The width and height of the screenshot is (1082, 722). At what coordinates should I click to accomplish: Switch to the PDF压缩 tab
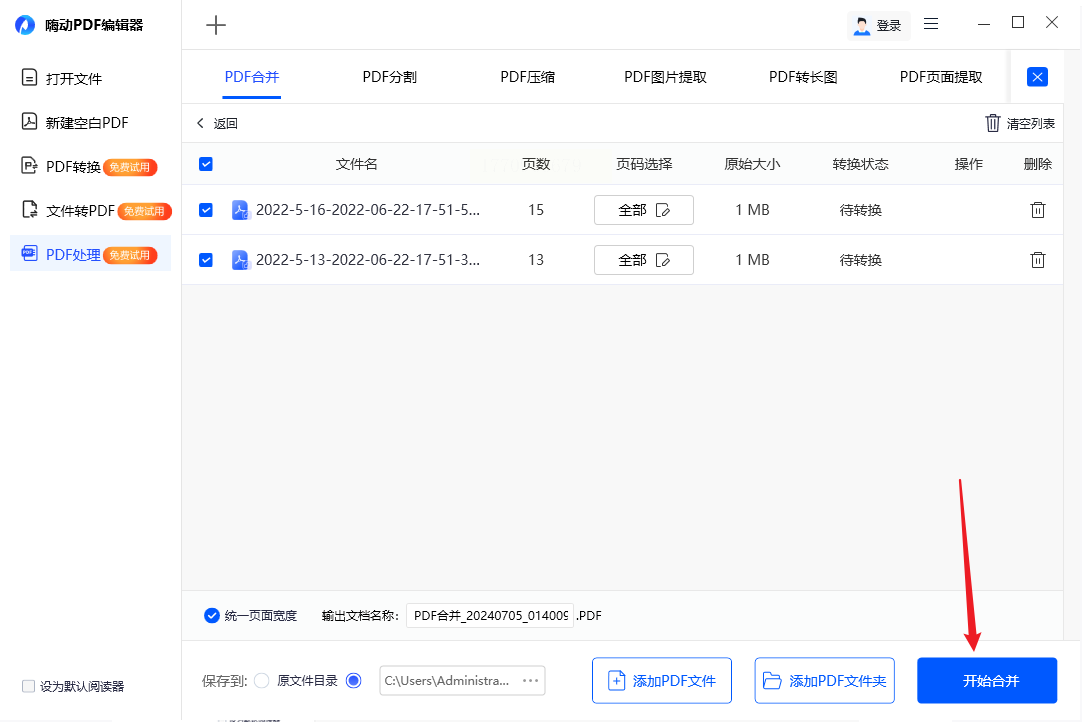(528, 77)
